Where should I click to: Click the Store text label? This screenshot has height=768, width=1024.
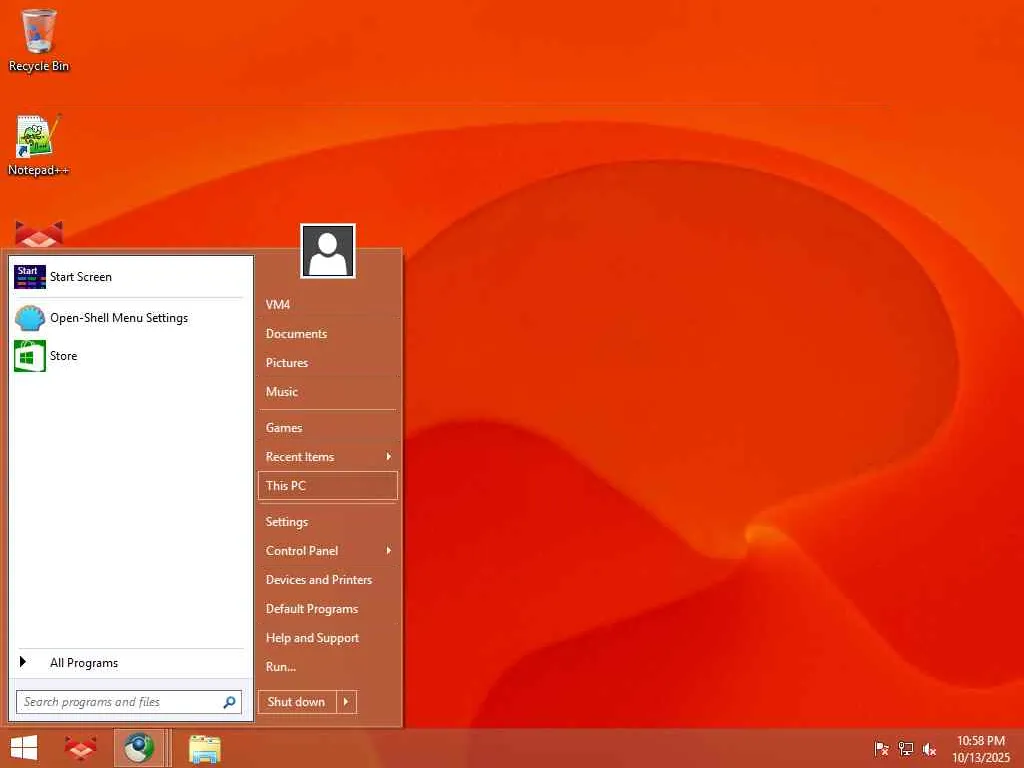tap(63, 356)
